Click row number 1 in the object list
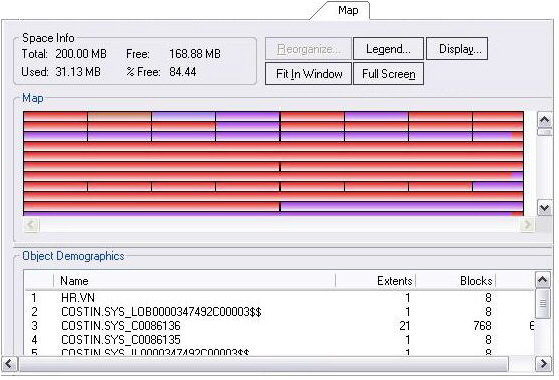Viewport: 559px width, 380px height. click(x=34, y=298)
